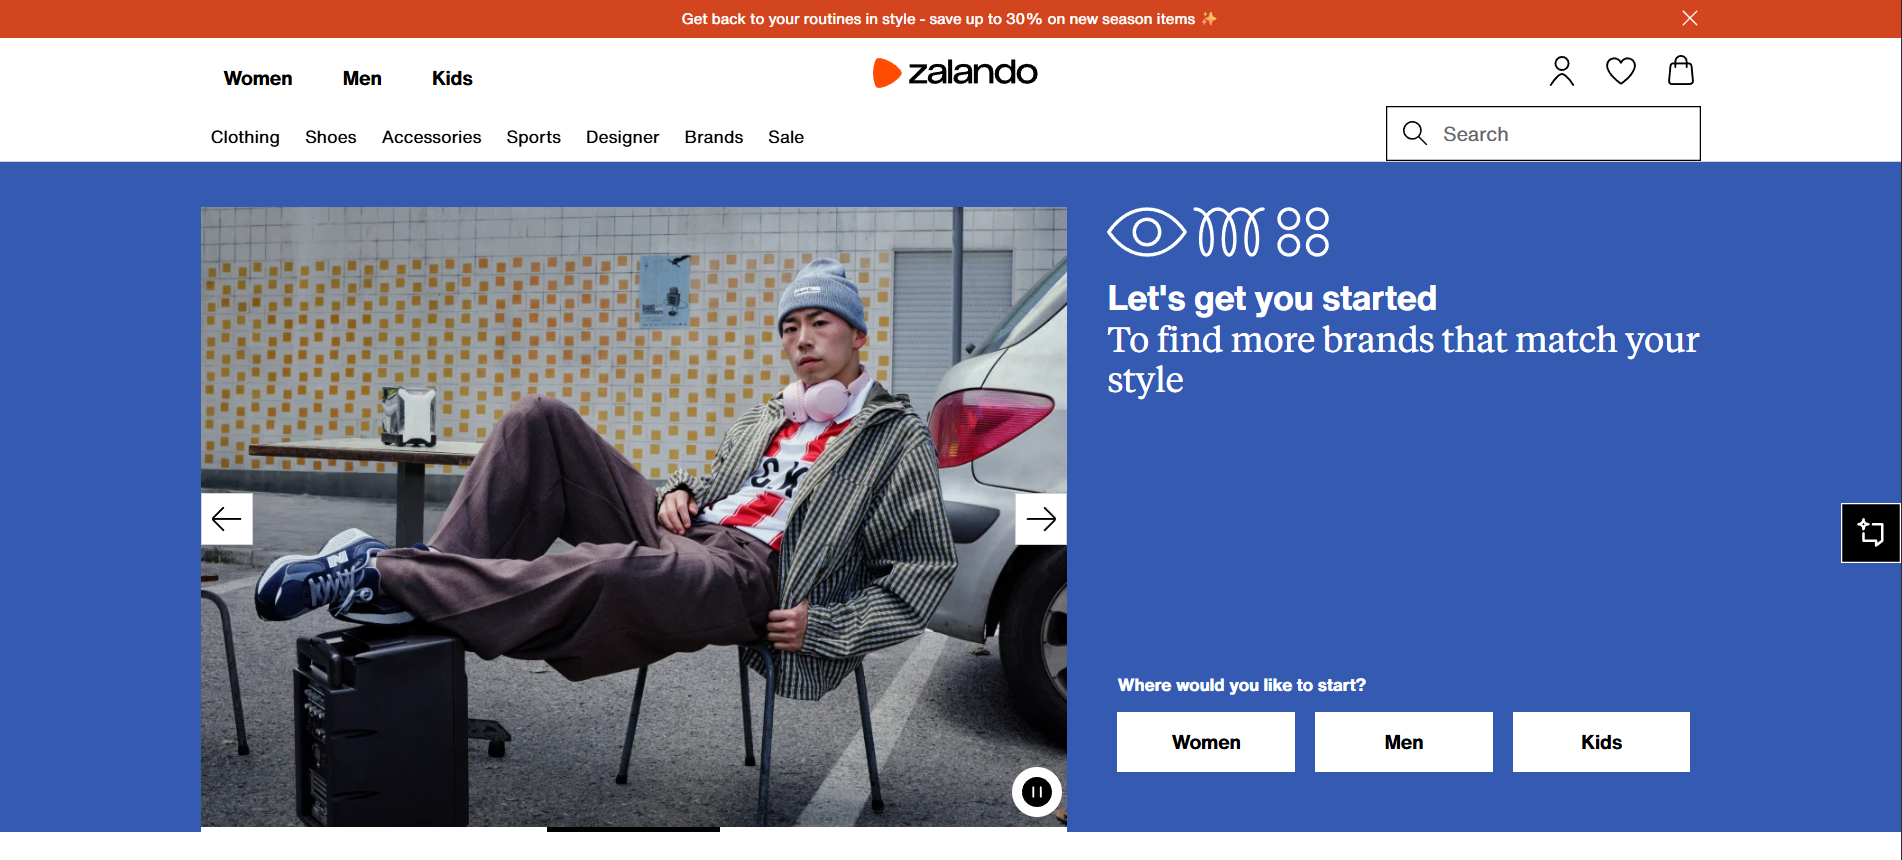The image size is (1902, 860).
Task: Choose Kids under Where would you like to start
Action: [x=1601, y=742]
